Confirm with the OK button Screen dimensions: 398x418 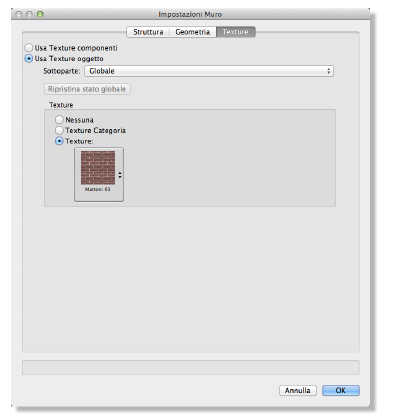tap(341, 390)
